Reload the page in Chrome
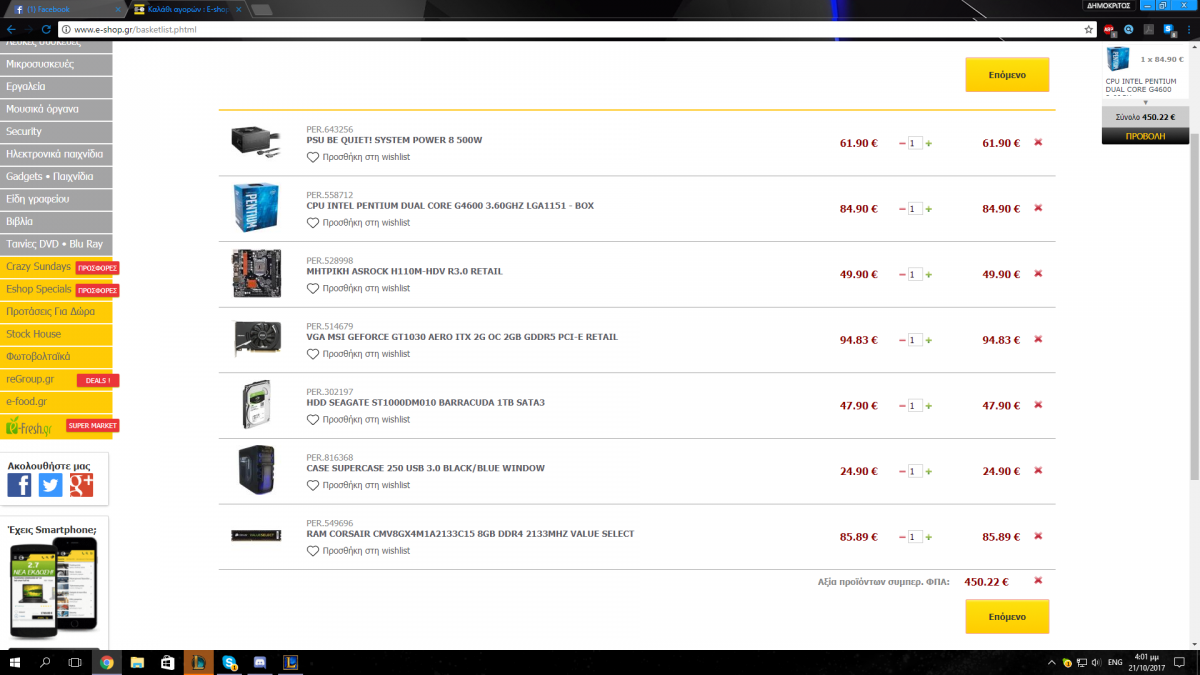 pos(46,30)
